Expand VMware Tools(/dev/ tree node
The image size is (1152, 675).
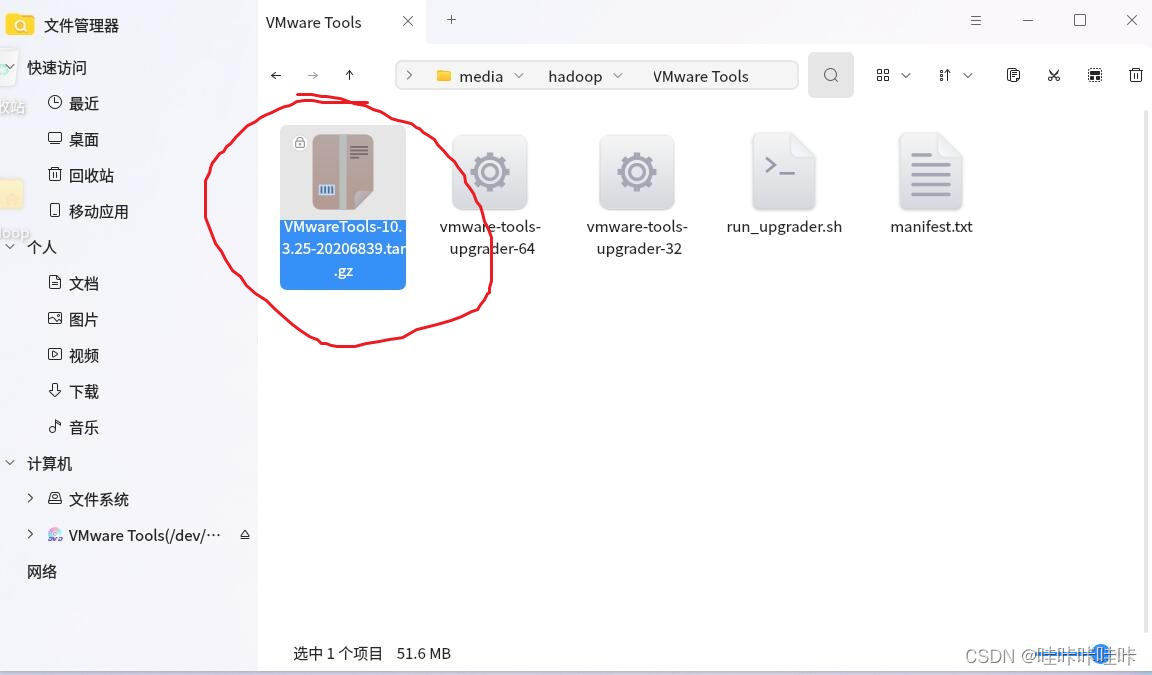coord(30,534)
